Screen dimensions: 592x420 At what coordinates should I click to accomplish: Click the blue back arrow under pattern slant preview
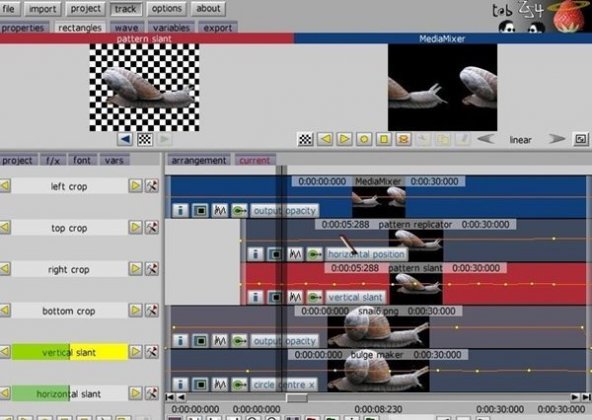125,139
